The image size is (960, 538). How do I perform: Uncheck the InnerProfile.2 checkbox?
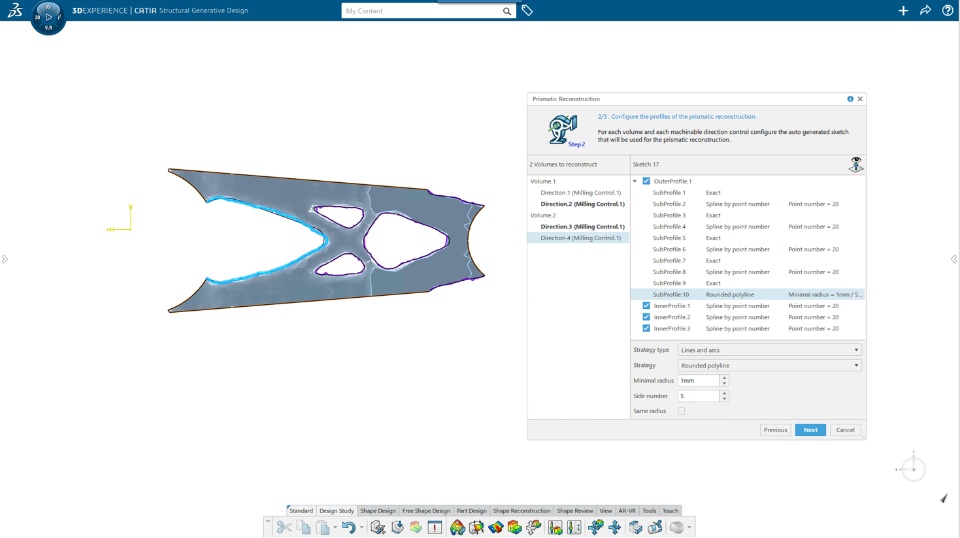(x=646, y=317)
